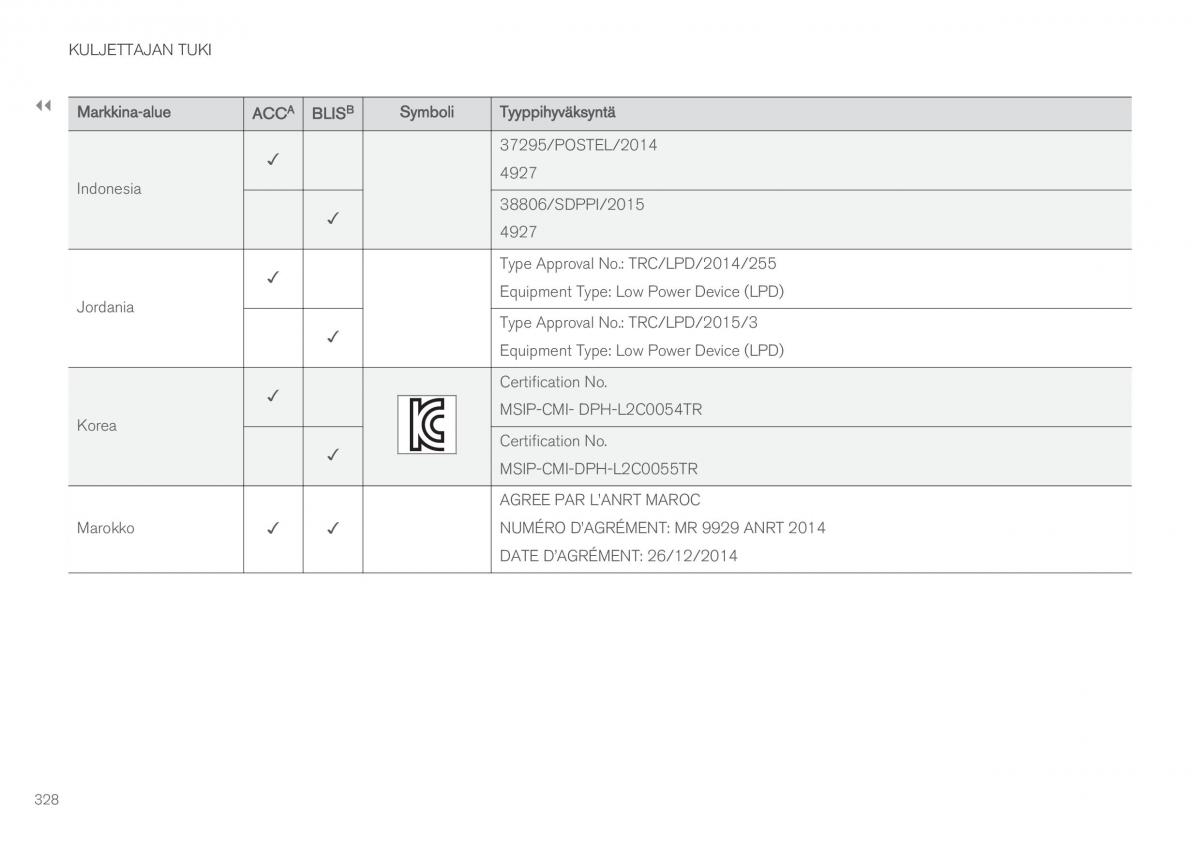
Task: Click the KULJETTAJAN TUKI section heading
Action: 140,49
